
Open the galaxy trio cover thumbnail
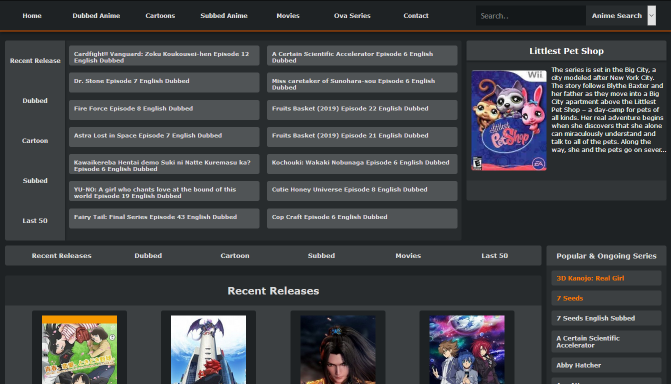coord(467,350)
